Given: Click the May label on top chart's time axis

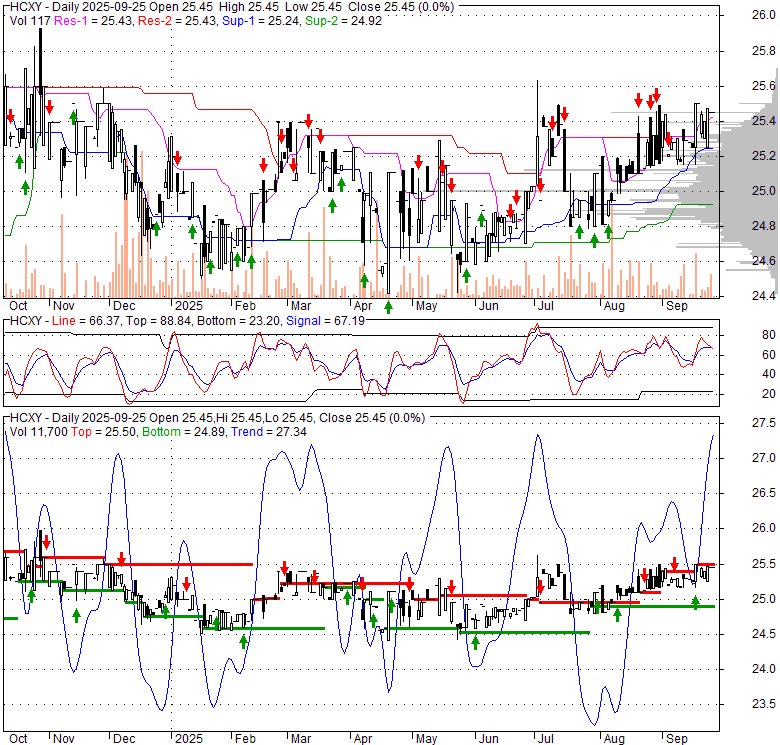Looking at the screenshot, I should tap(426, 306).
